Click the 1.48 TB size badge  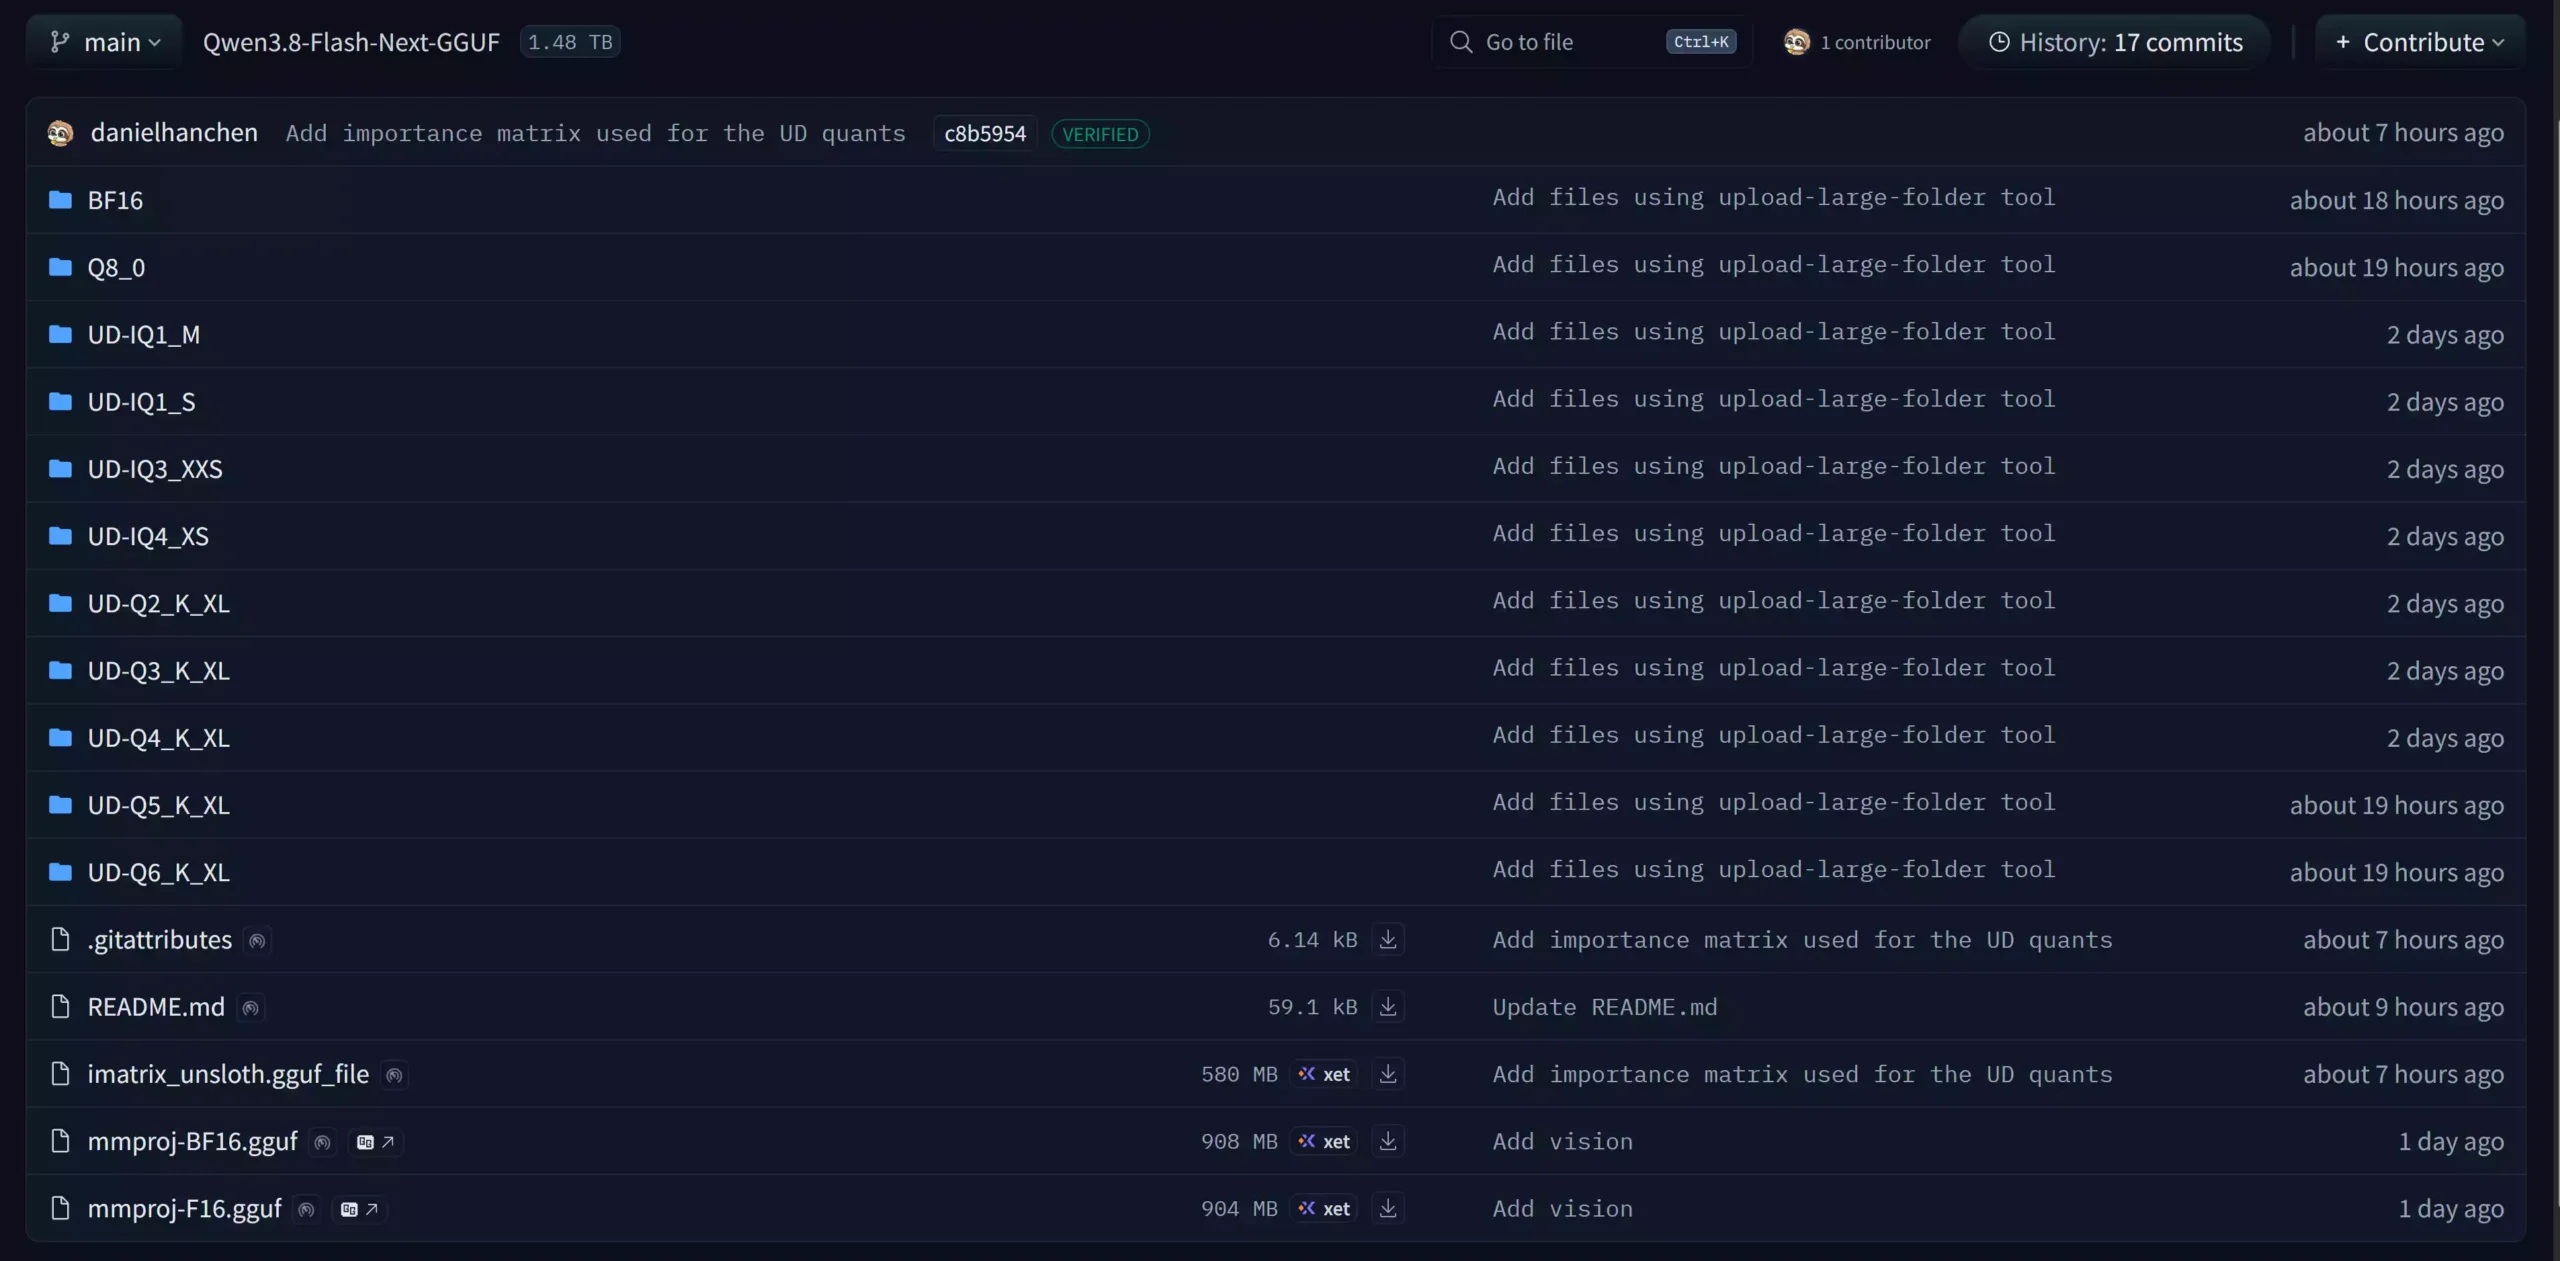570,42
